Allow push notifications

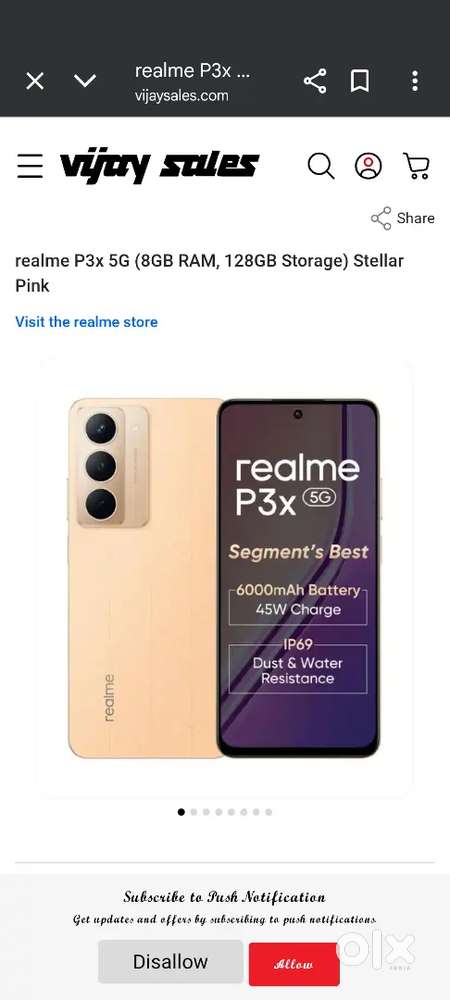(x=294, y=964)
